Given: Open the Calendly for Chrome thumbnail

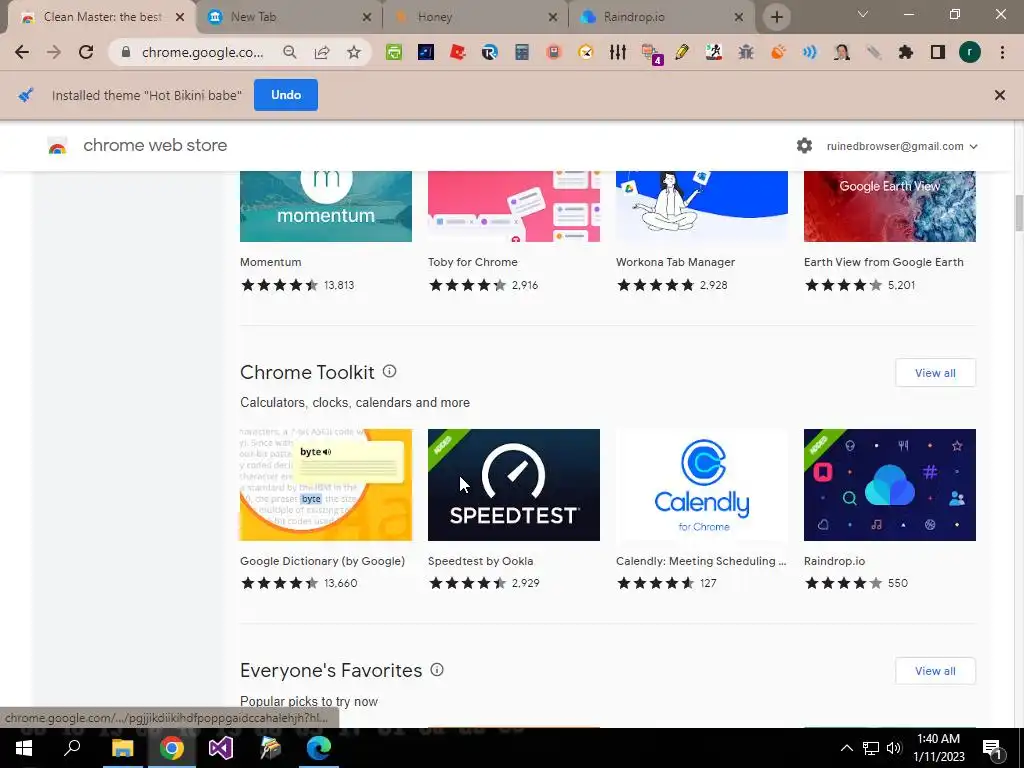Looking at the screenshot, I should point(702,485).
